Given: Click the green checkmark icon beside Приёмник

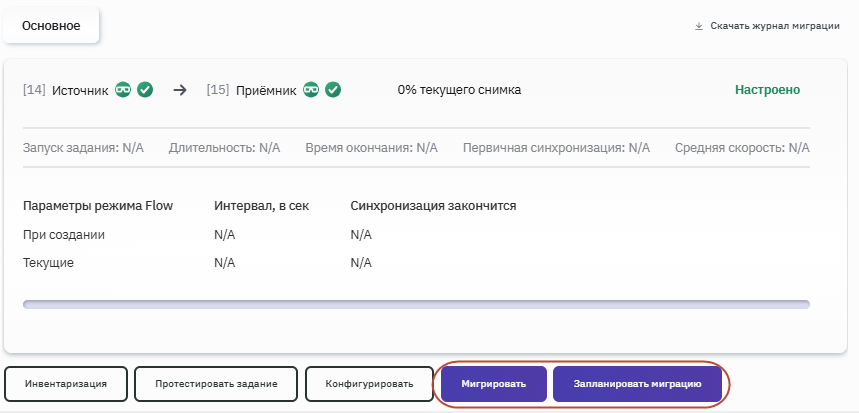Looking at the screenshot, I should tap(333, 90).
